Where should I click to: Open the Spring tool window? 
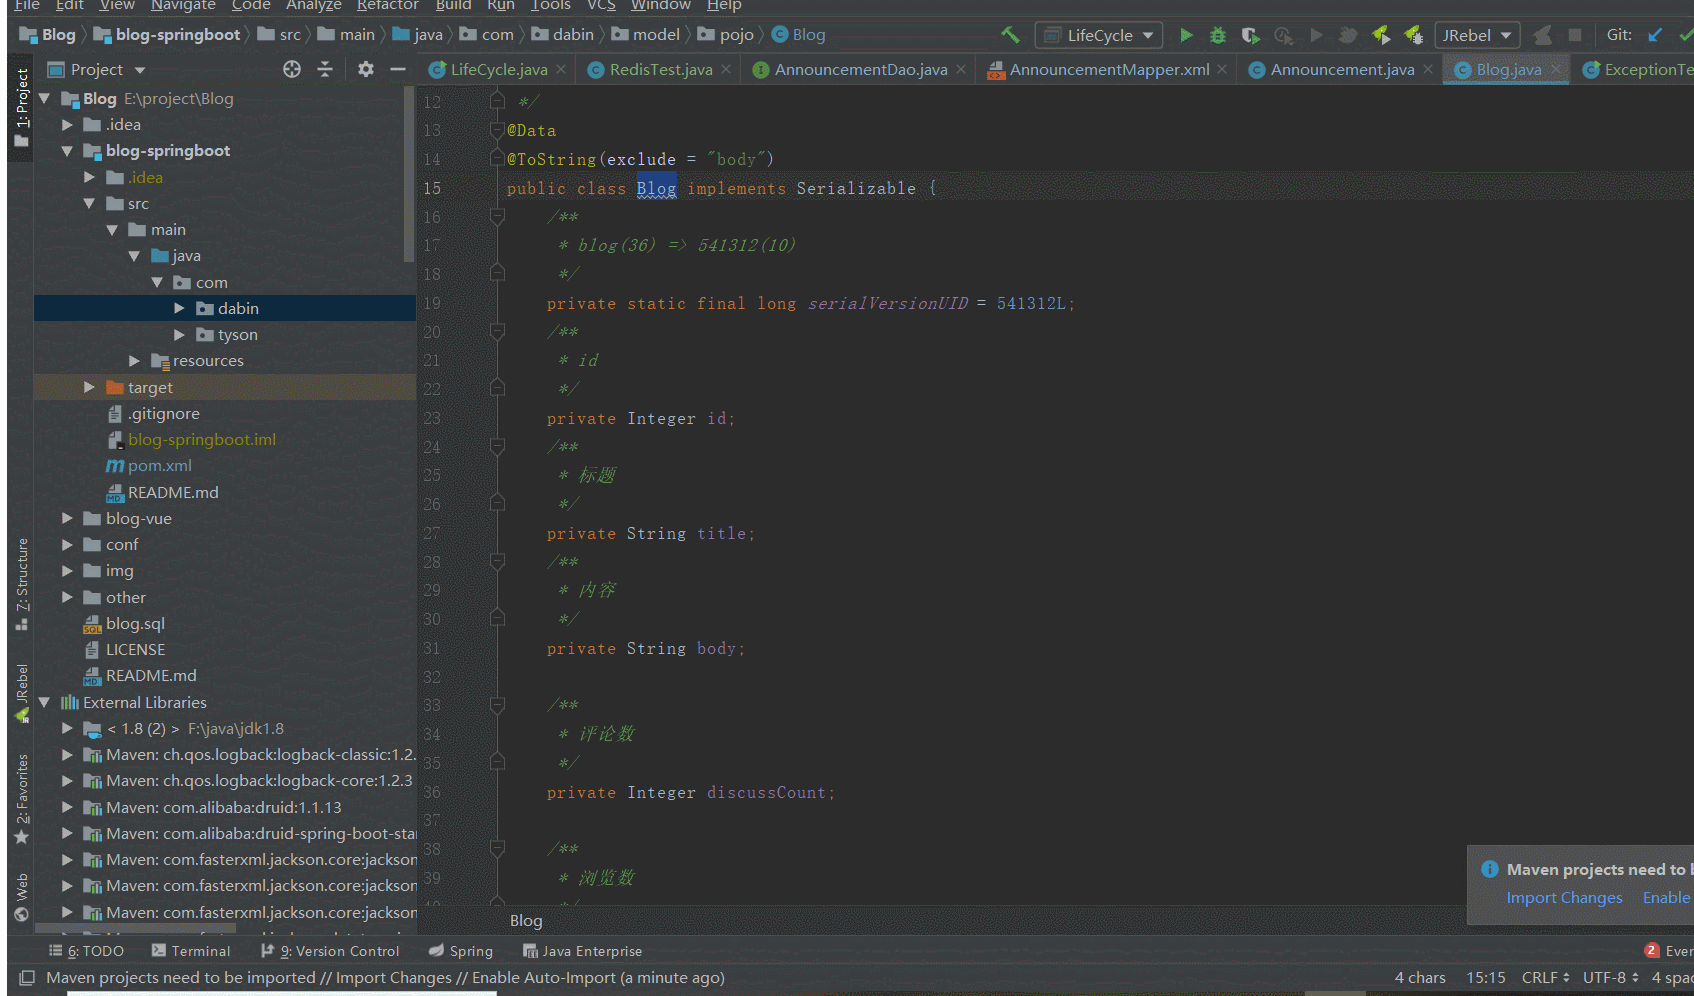[460, 951]
